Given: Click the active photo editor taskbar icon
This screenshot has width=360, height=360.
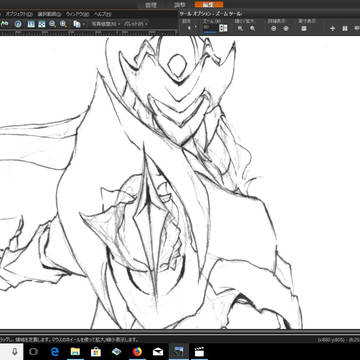Looking at the screenshot, I should coord(179,352).
